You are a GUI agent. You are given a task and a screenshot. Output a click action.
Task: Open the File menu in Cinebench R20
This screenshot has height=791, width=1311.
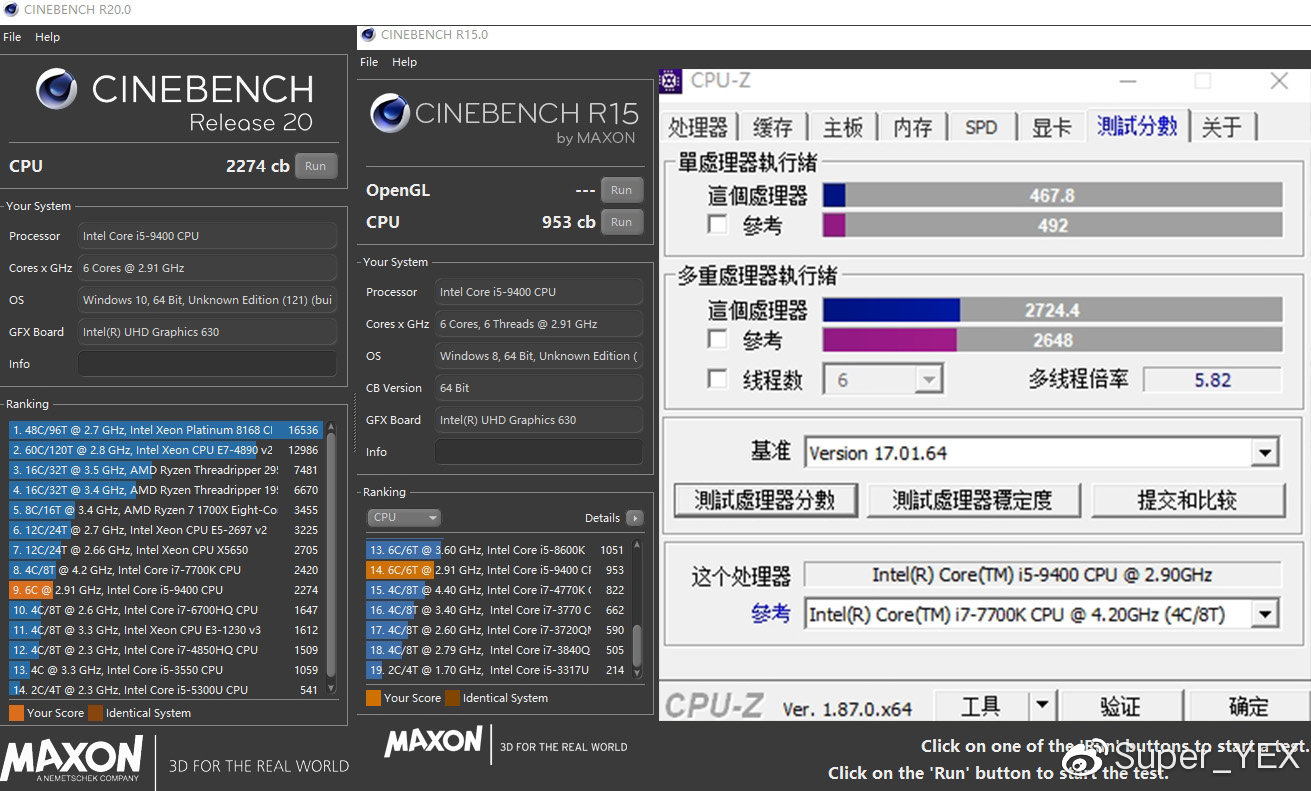(11, 37)
